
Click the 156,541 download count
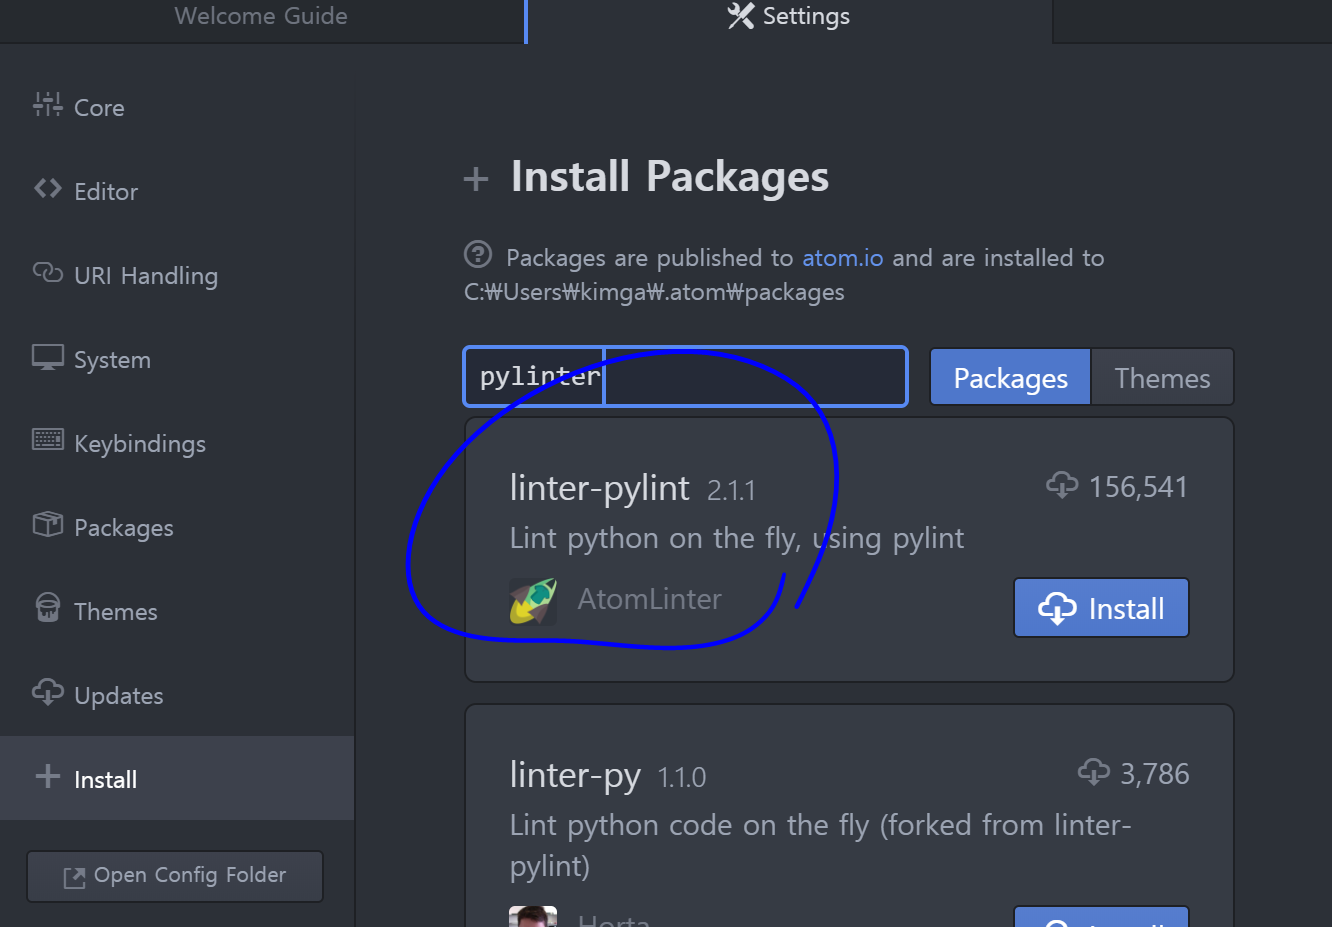(x=1138, y=487)
